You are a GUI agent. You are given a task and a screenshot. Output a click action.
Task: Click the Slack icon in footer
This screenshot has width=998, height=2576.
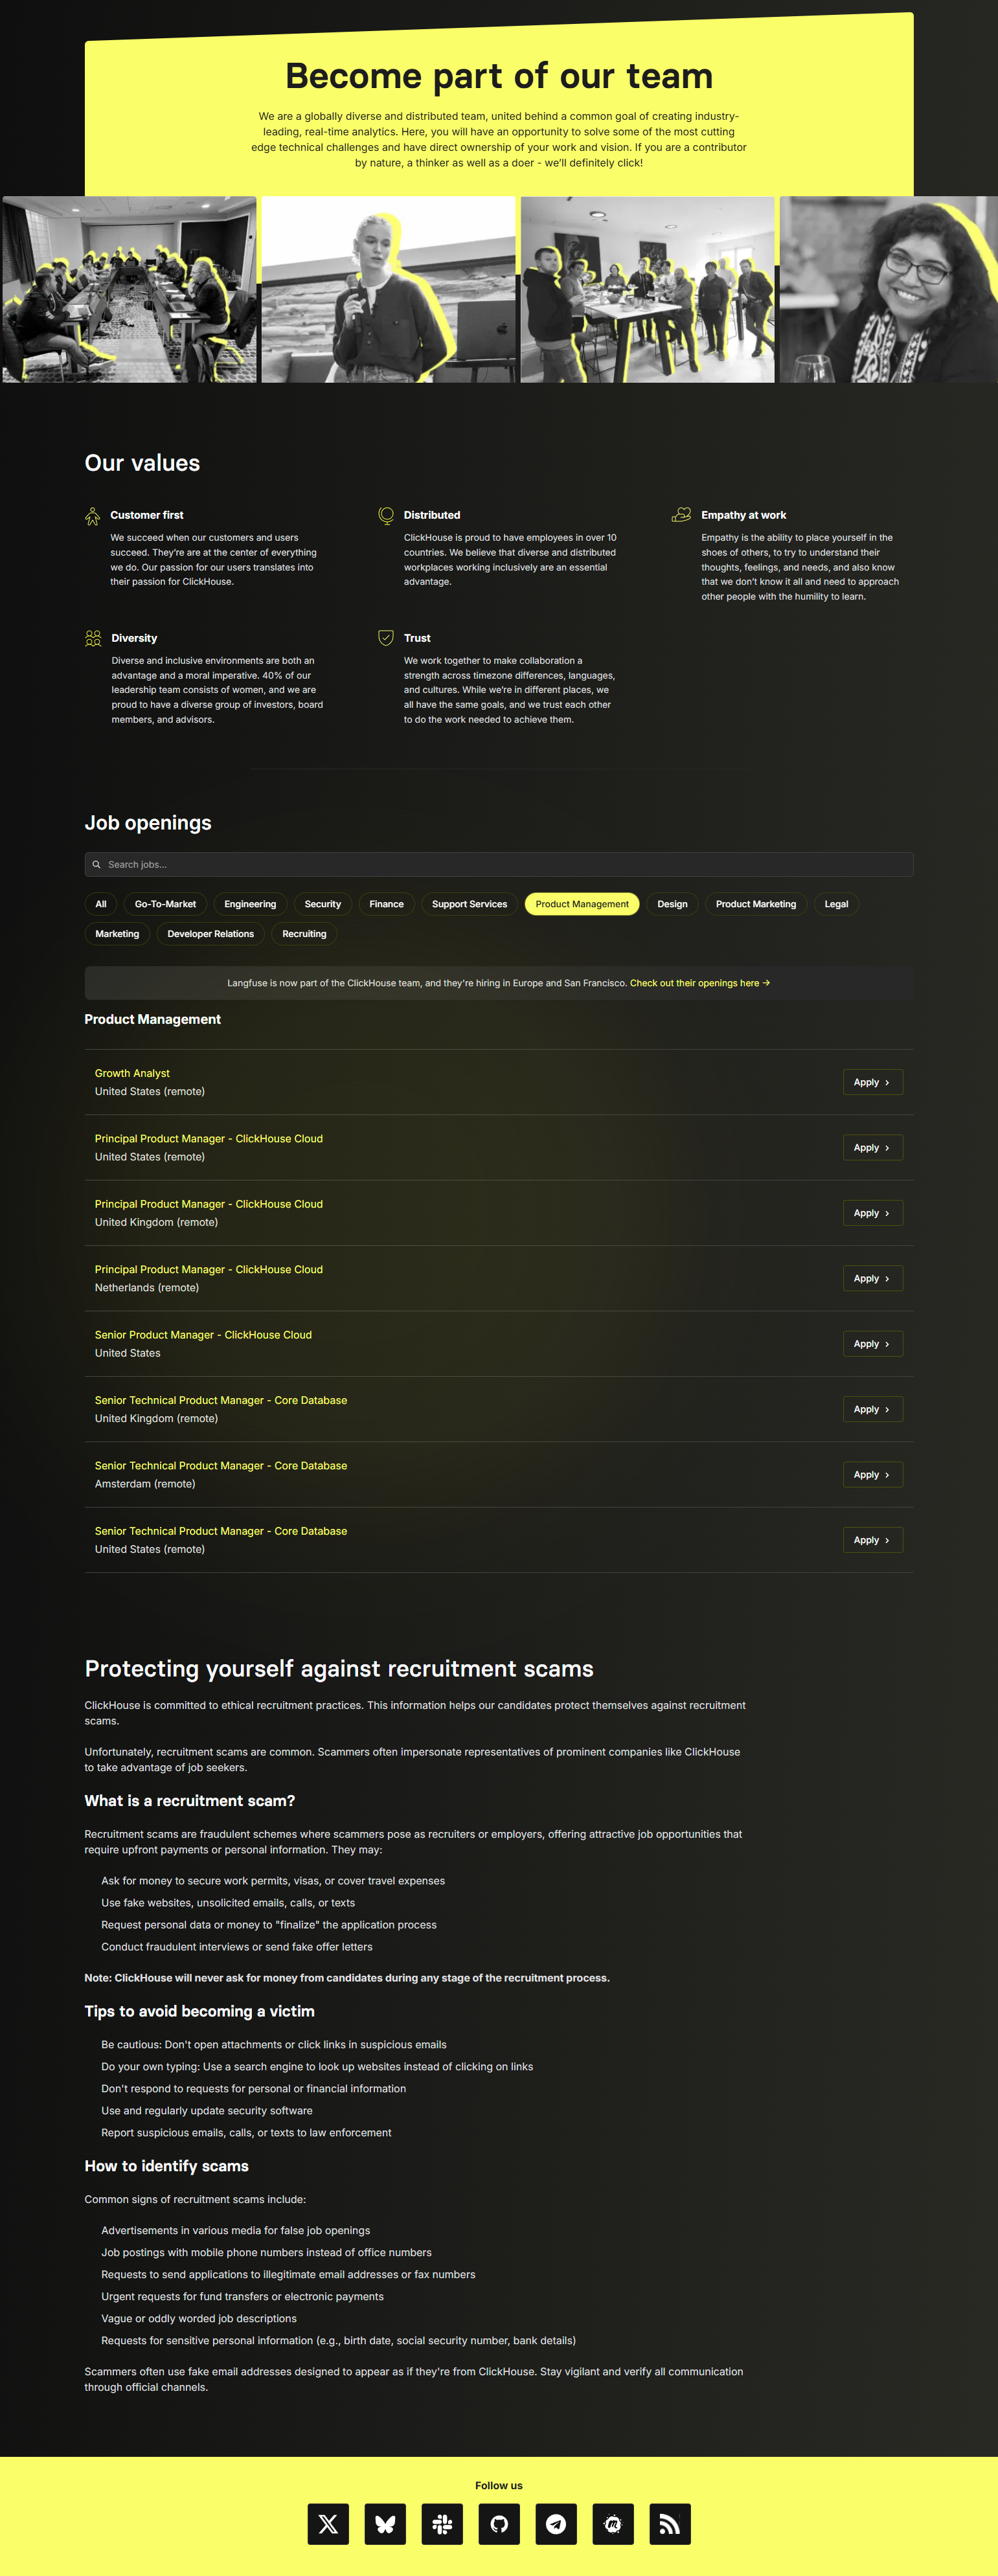pos(442,2523)
